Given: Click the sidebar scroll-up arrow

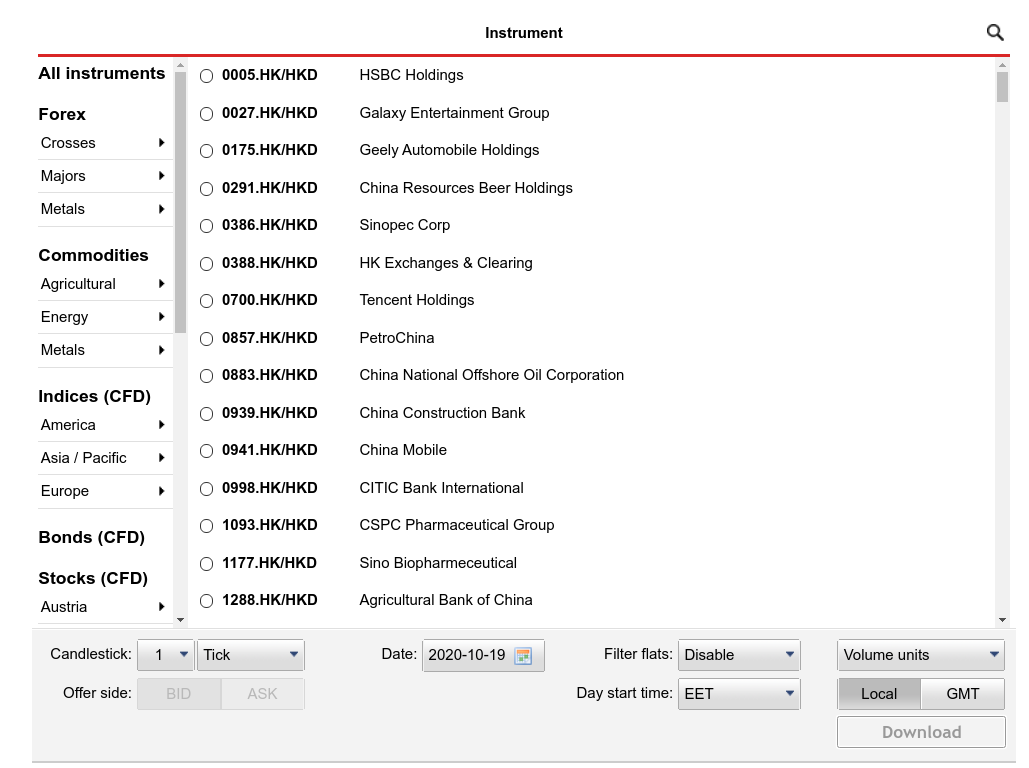Looking at the screenshot, I should coord(180,66).
